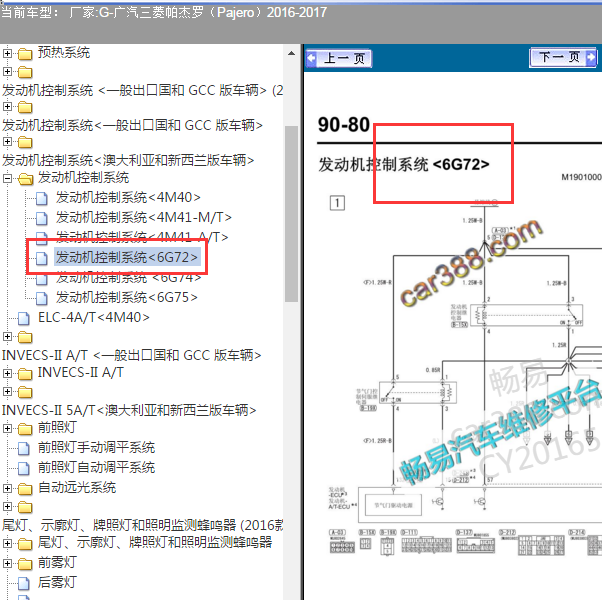Click page icon beside 前照灯自动调平系统
602x600 pixels.
coord(24,468)
